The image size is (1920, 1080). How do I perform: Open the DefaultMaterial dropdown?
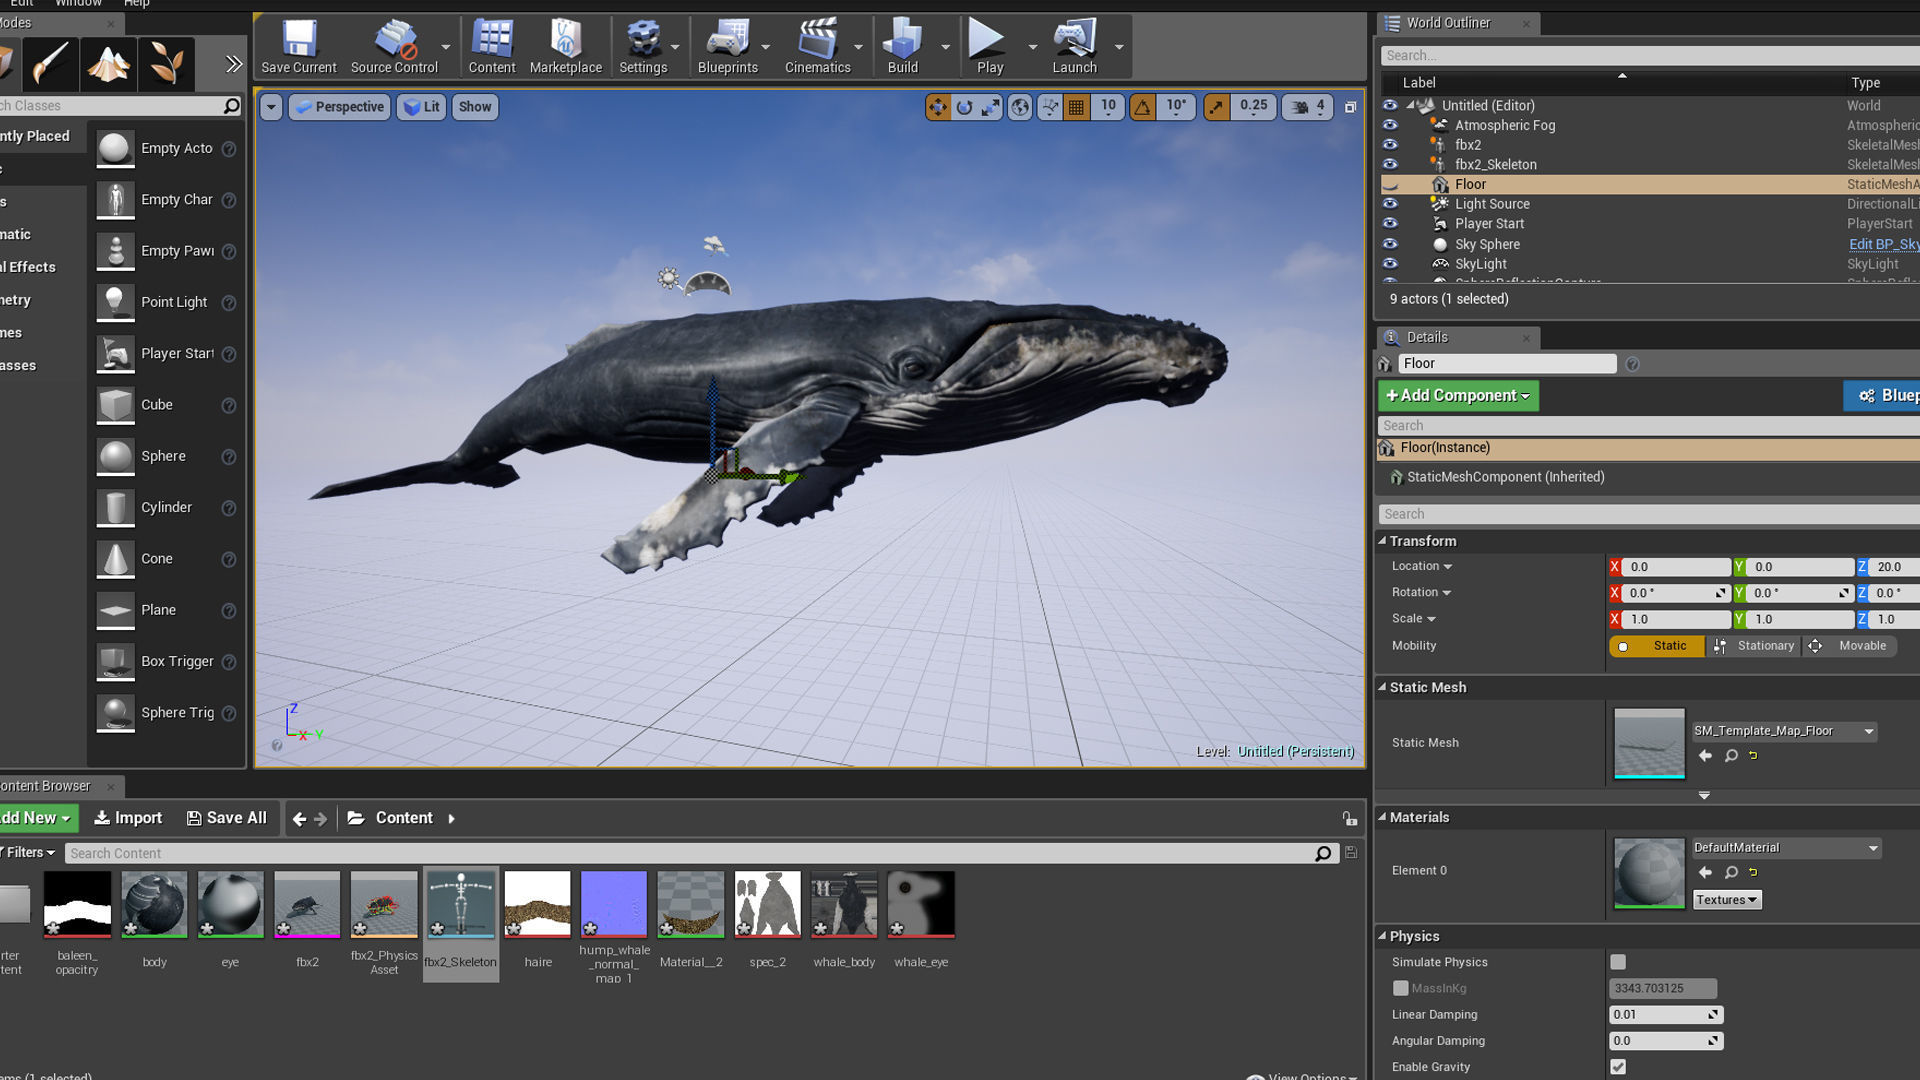(x=1786, y=848)
